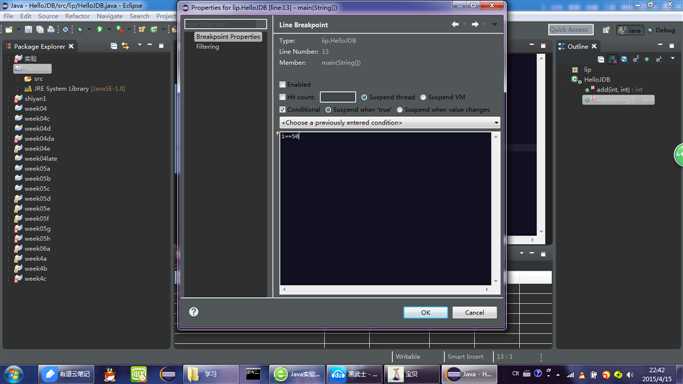Toggle Hide Non-Public Members in Outline toolbar

coord(646,59)
